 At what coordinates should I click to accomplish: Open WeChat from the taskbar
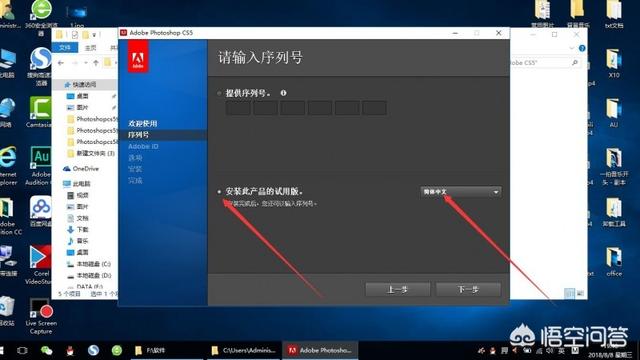46,350
